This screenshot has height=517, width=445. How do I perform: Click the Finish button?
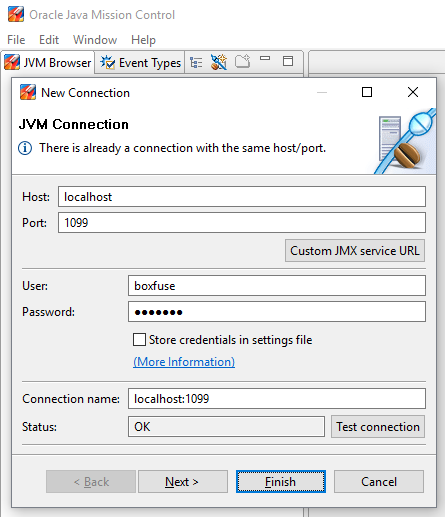[281, 482]
